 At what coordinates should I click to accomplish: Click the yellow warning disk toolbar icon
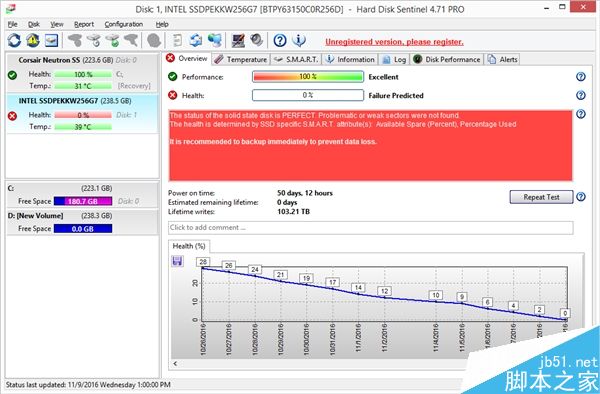click(33, 40)
